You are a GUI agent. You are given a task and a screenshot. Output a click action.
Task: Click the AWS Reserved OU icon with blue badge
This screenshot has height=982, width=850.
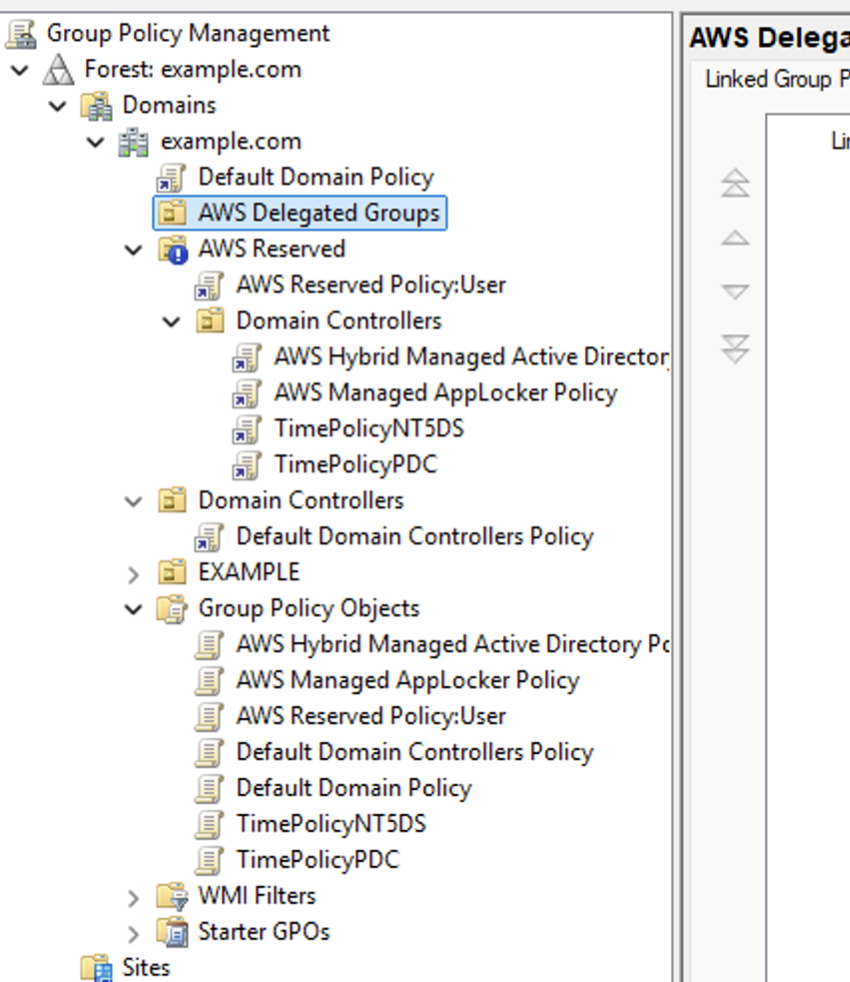point(173,249)
